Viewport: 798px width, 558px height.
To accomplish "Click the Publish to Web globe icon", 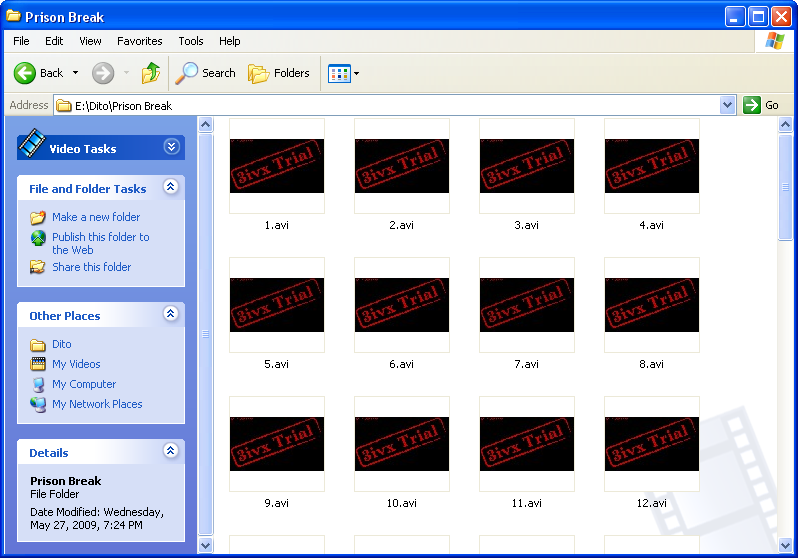I will pyautogui.click(x=38, y=238).
